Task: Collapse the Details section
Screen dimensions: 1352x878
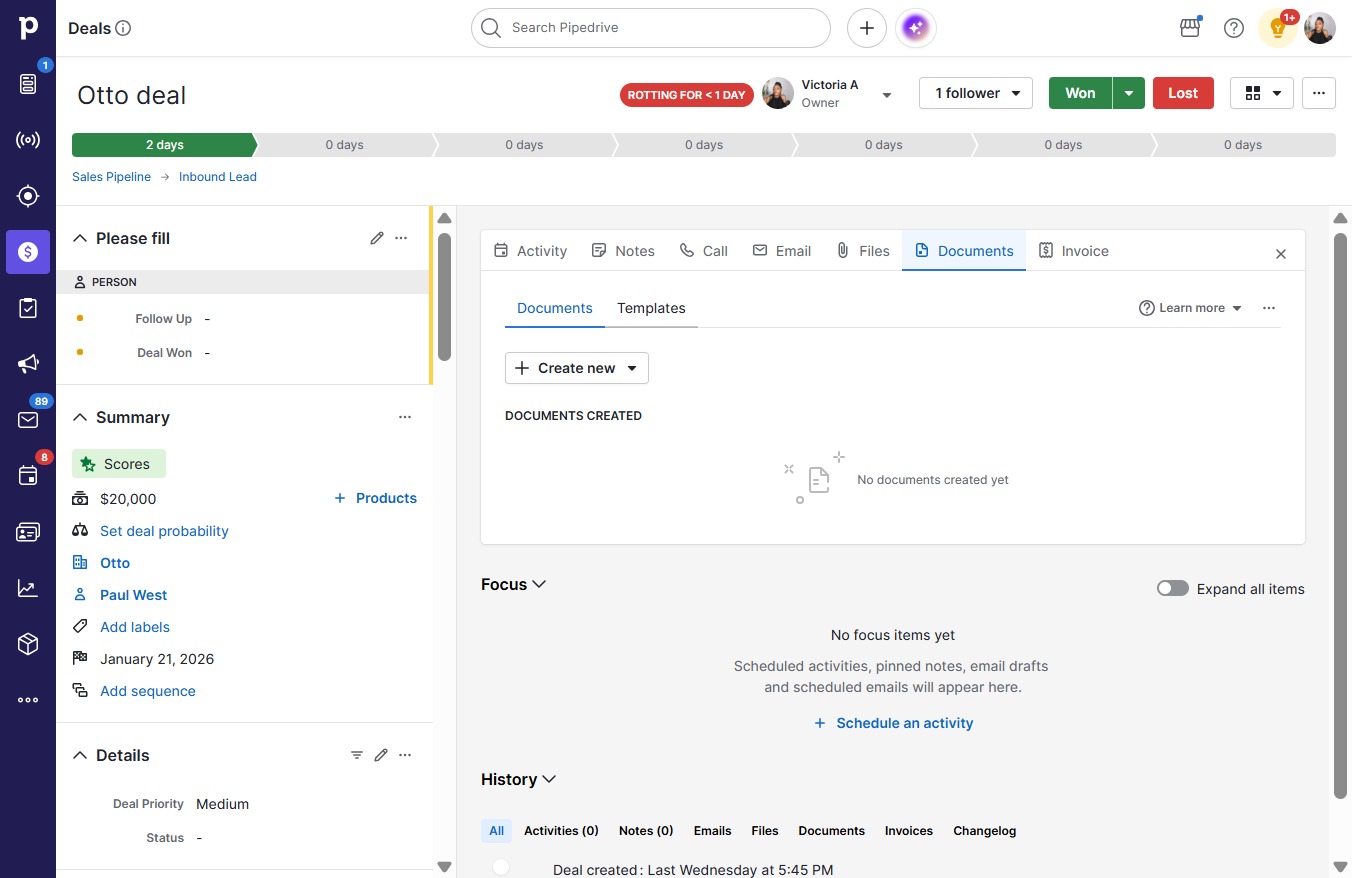Action: tap(80, 755)
